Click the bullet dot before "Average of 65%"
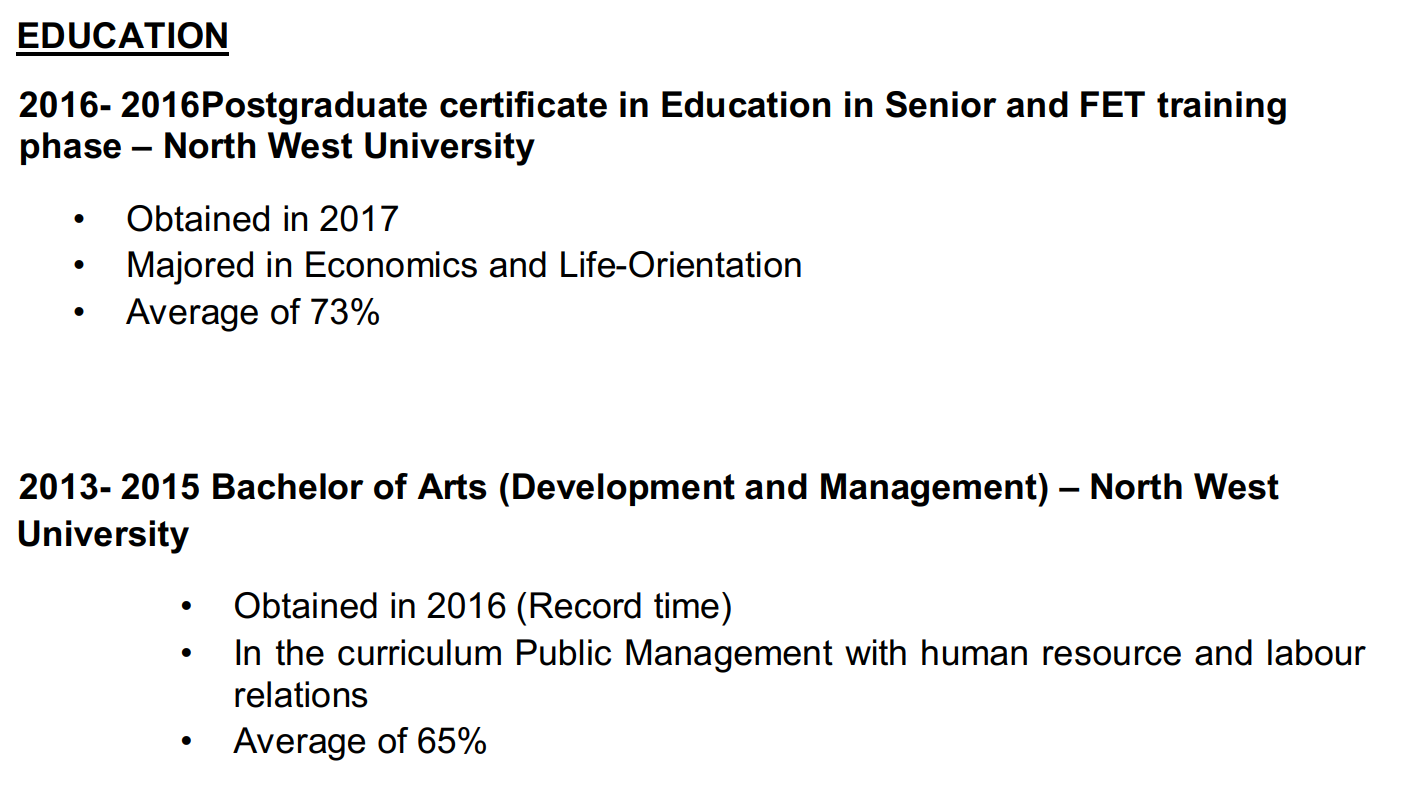1409x797 pixels. click(186, 742)
